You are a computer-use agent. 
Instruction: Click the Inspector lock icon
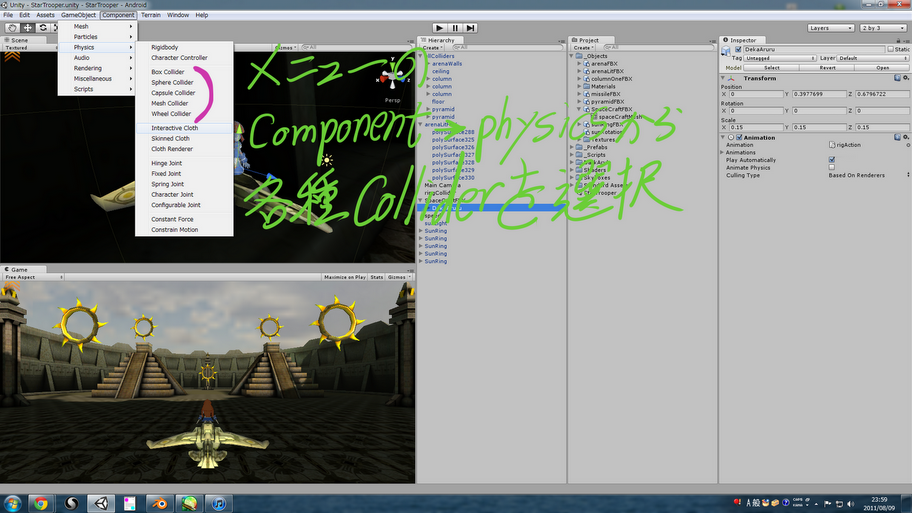899,40
